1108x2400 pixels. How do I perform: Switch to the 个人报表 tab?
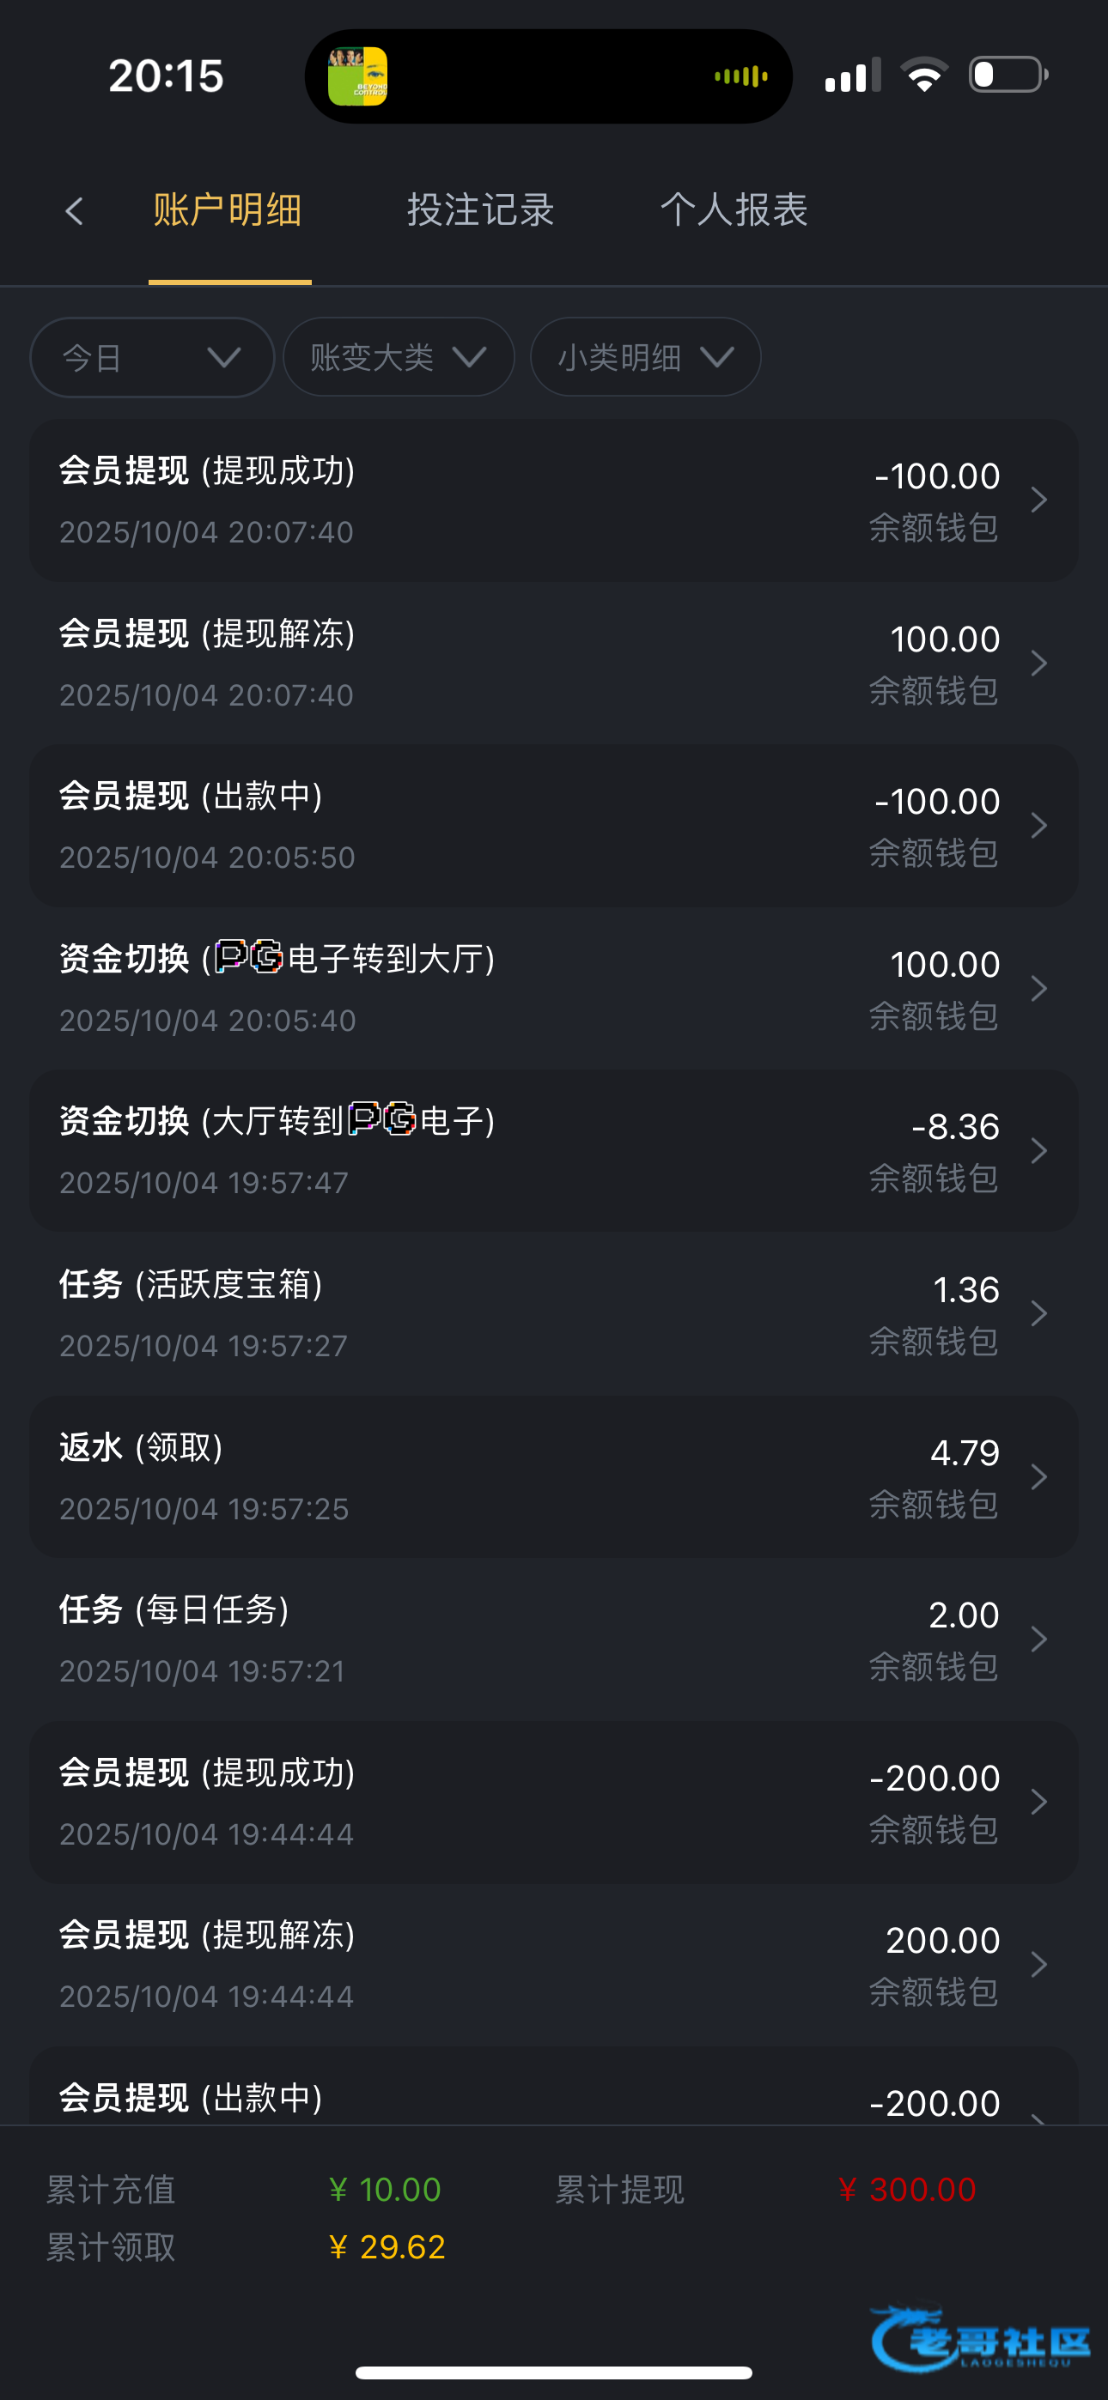coord(734,211)
